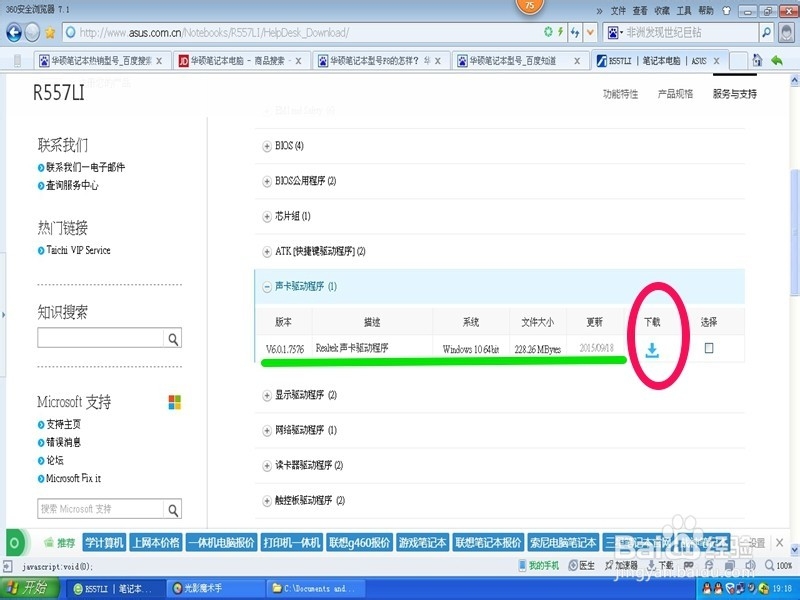
Task: Expand the 触控板驱动程序 (2) section
Action: pos(266,501)
